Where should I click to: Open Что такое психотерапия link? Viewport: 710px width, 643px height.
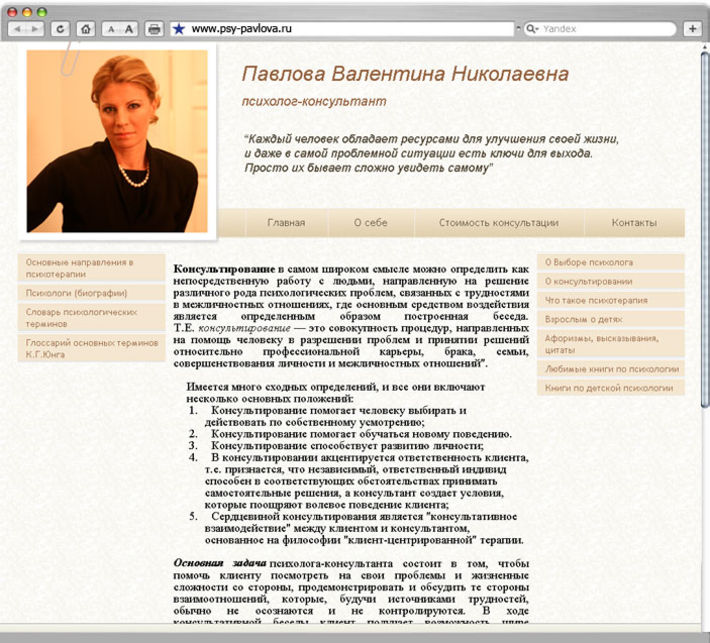[611, 300]
